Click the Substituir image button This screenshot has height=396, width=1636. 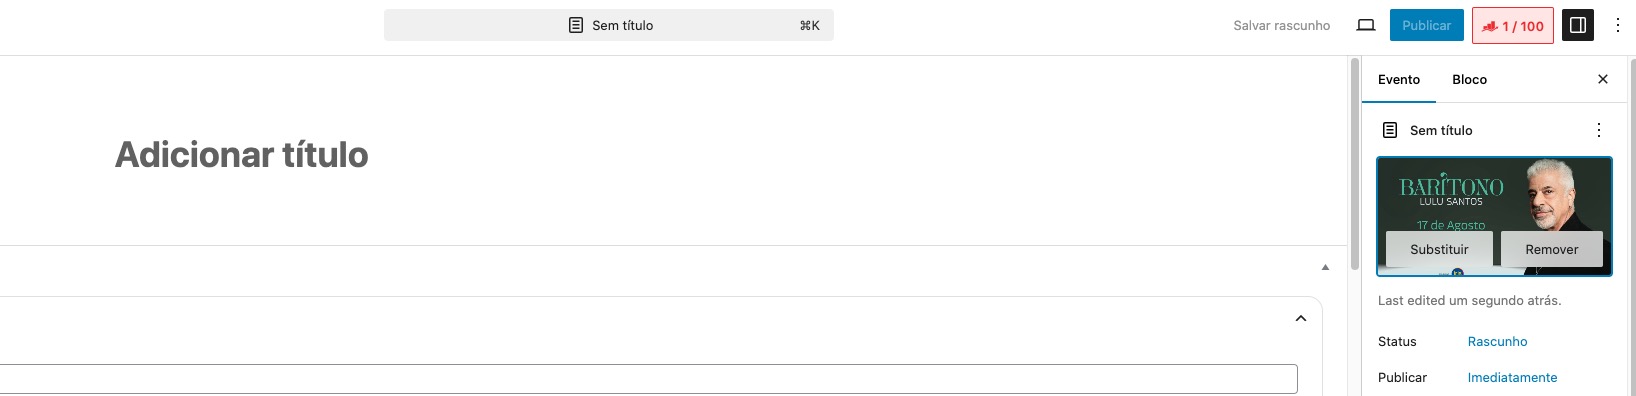[1440, 249]
